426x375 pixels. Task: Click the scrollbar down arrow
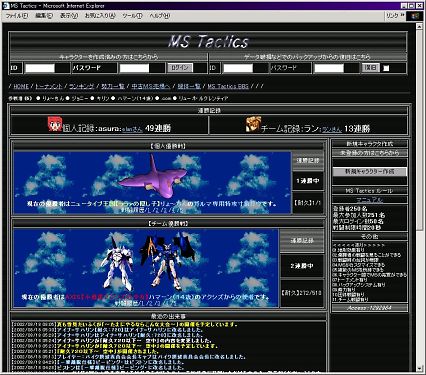[x=420, y=368]
